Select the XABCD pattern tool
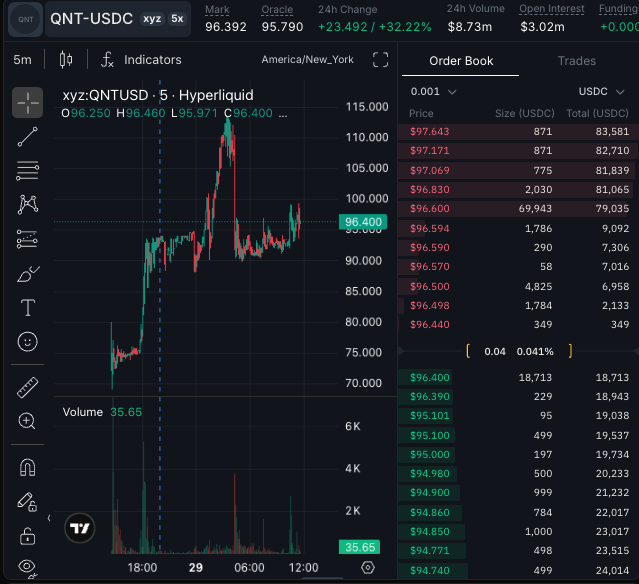This screenshot has width=639, height=584. tap(27, 204)
